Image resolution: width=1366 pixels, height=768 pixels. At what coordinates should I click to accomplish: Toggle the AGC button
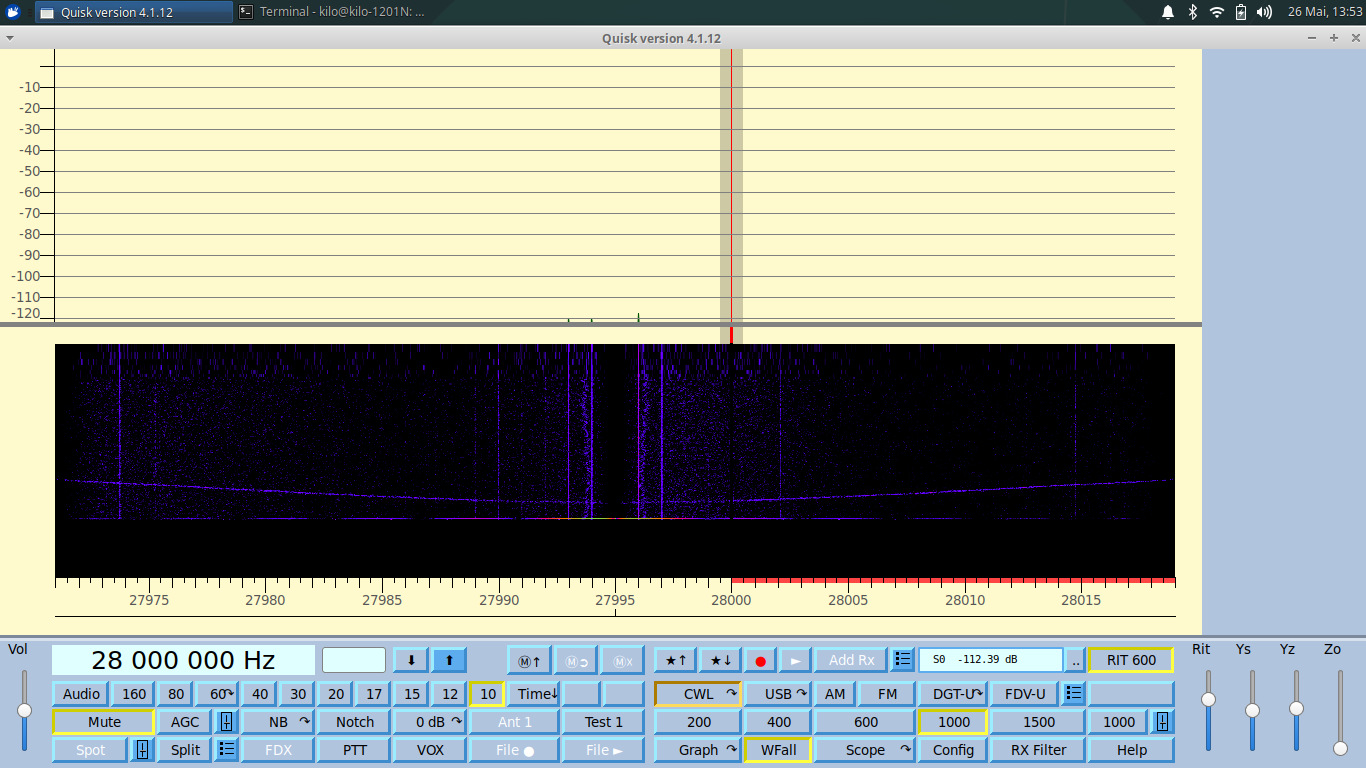(185, 722)
